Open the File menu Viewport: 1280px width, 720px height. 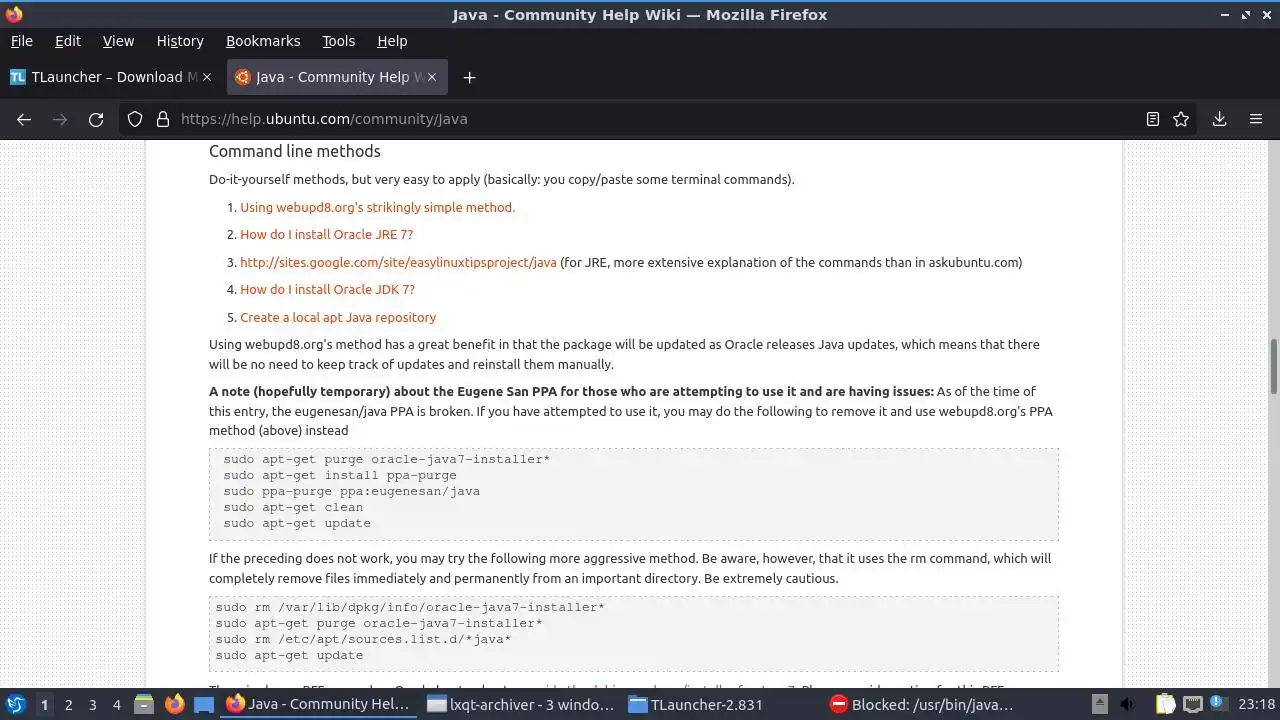pyautogui.click(x=21, y=41)
